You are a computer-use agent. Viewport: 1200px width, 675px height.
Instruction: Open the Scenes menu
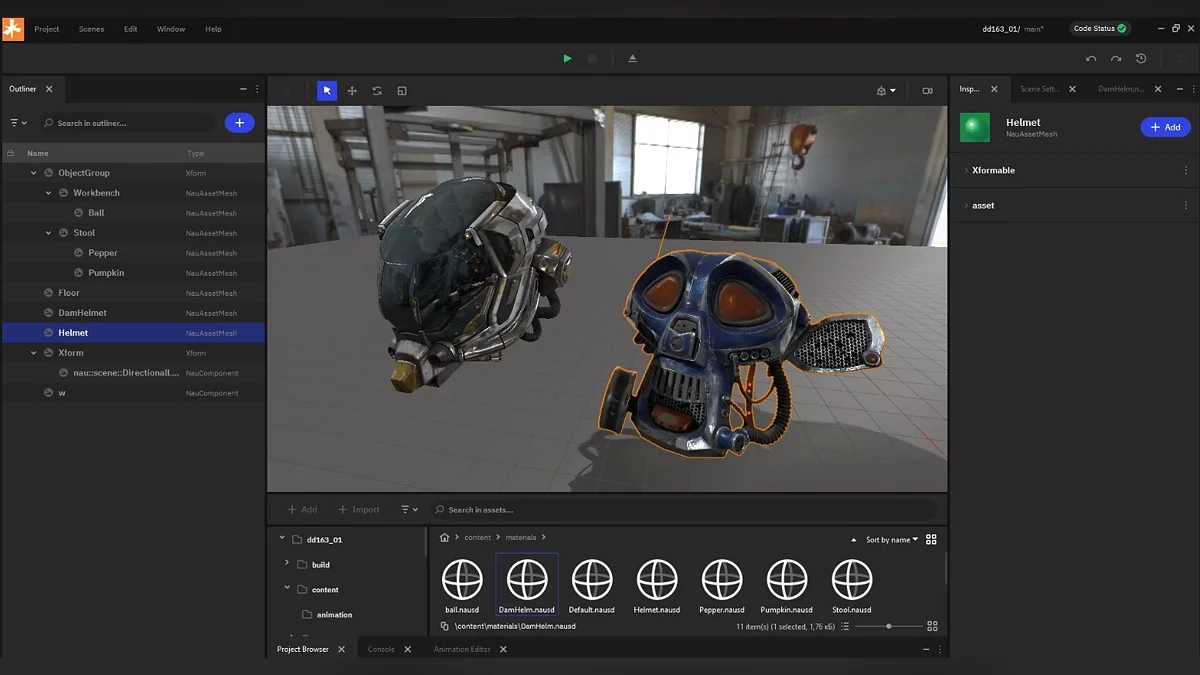coord(91,29)
